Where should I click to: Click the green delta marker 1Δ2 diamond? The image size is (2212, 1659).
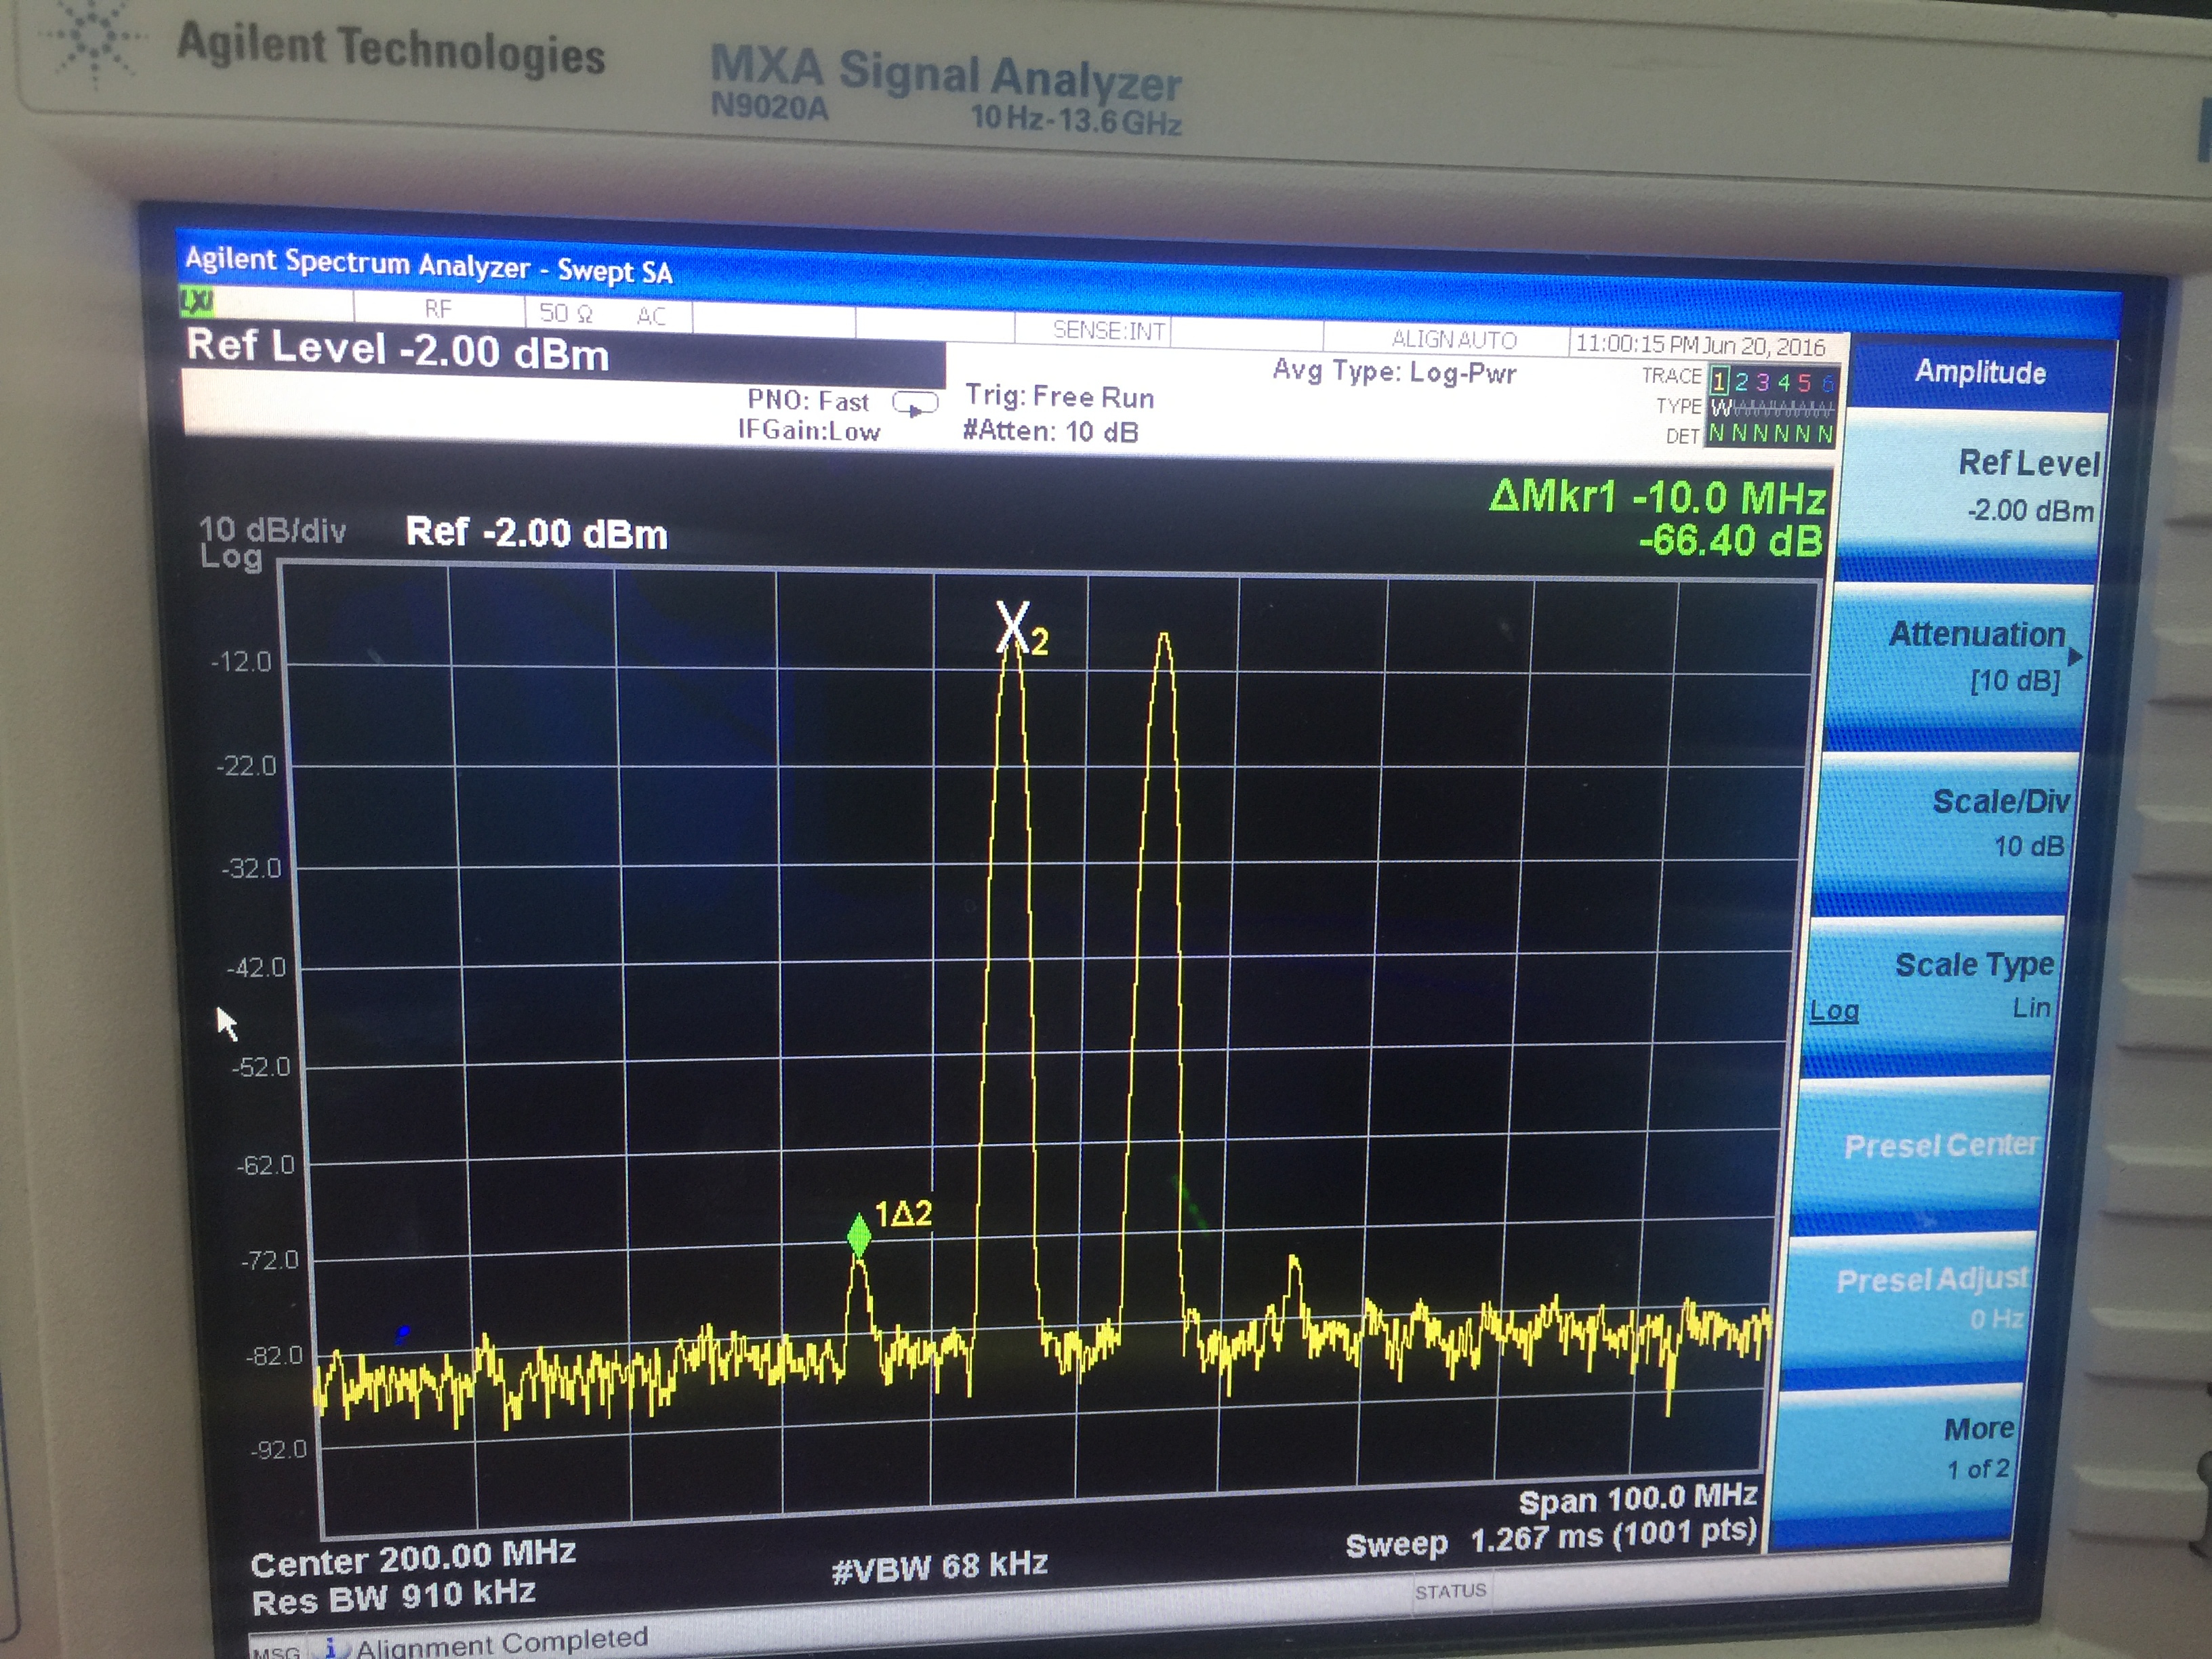coord(859,1236)
